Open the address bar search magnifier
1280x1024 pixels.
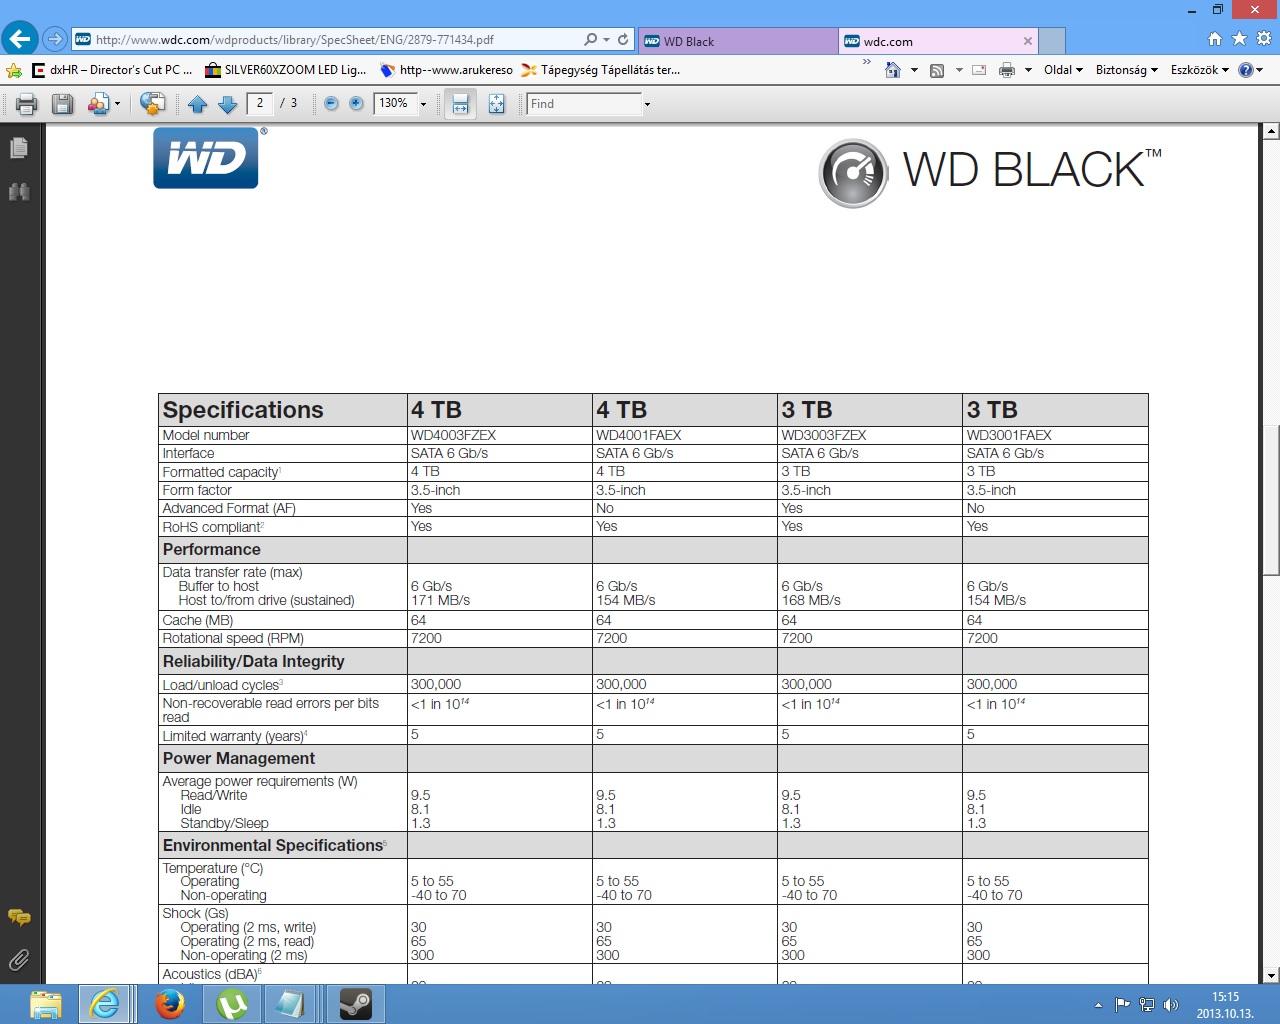pyautogui.click(x=590, y=40)
